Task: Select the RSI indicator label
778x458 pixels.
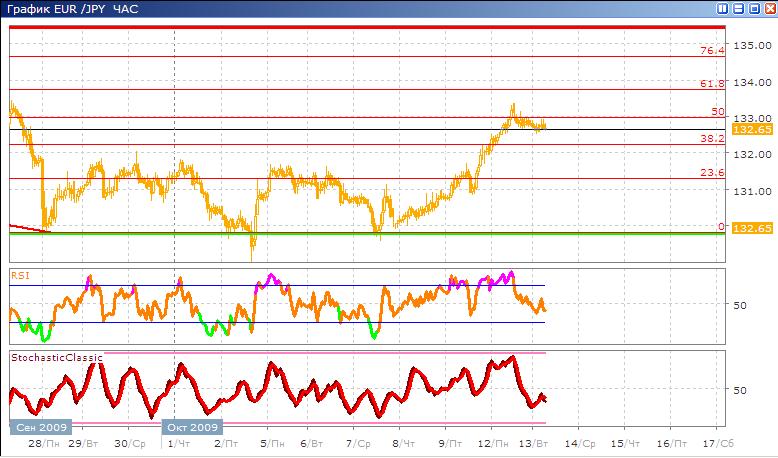Action: click(19, 273)
